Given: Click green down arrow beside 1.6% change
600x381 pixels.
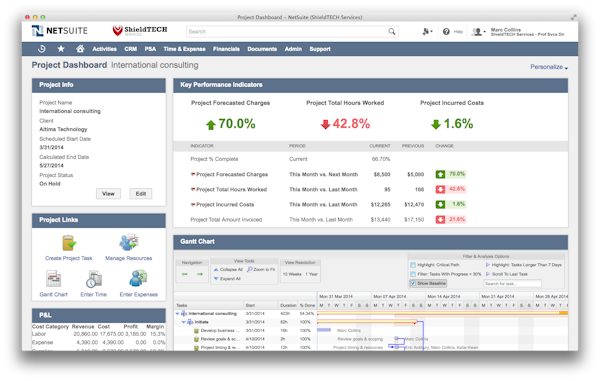Looking at the screenshot, I should coord(440,204).
